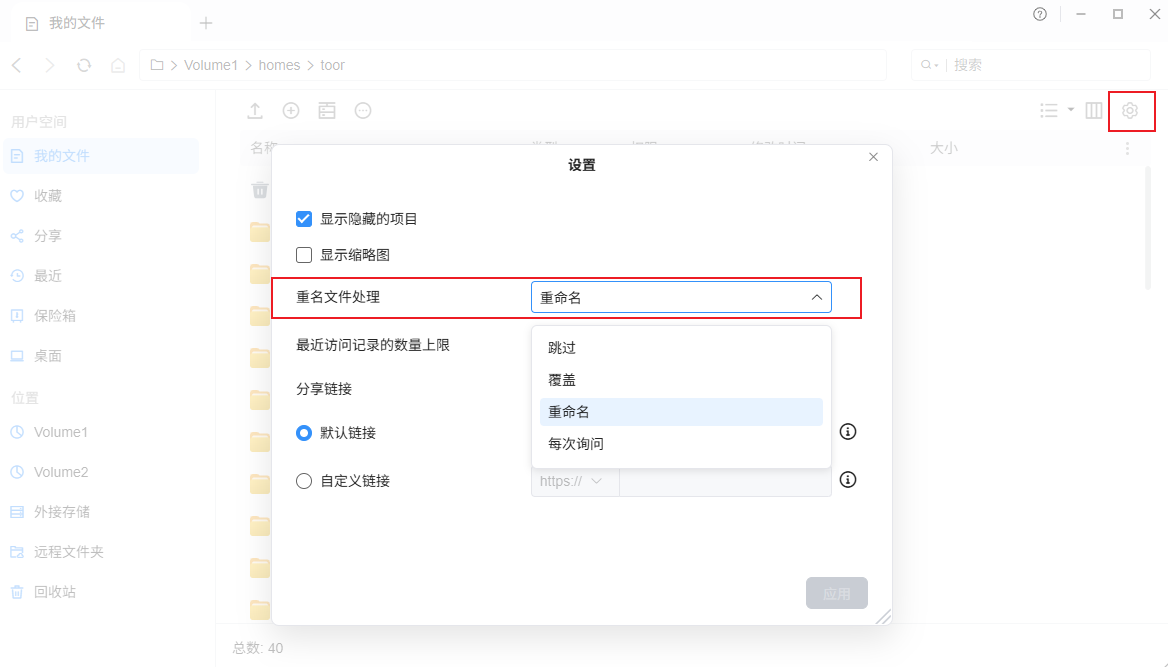Open Volume2 location

101,472
